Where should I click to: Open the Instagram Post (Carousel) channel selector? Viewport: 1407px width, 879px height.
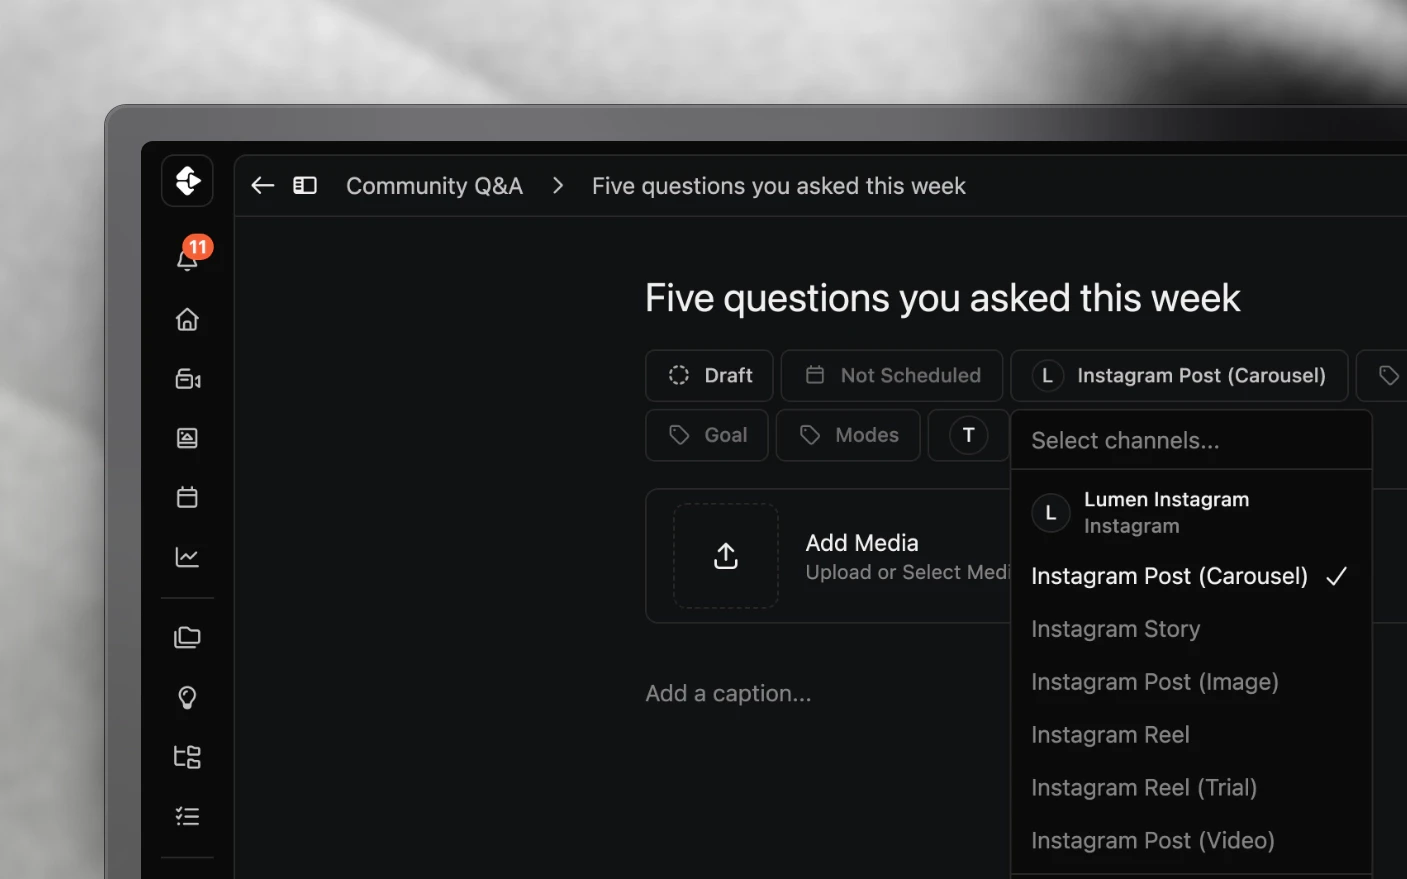click(1179, 375)
